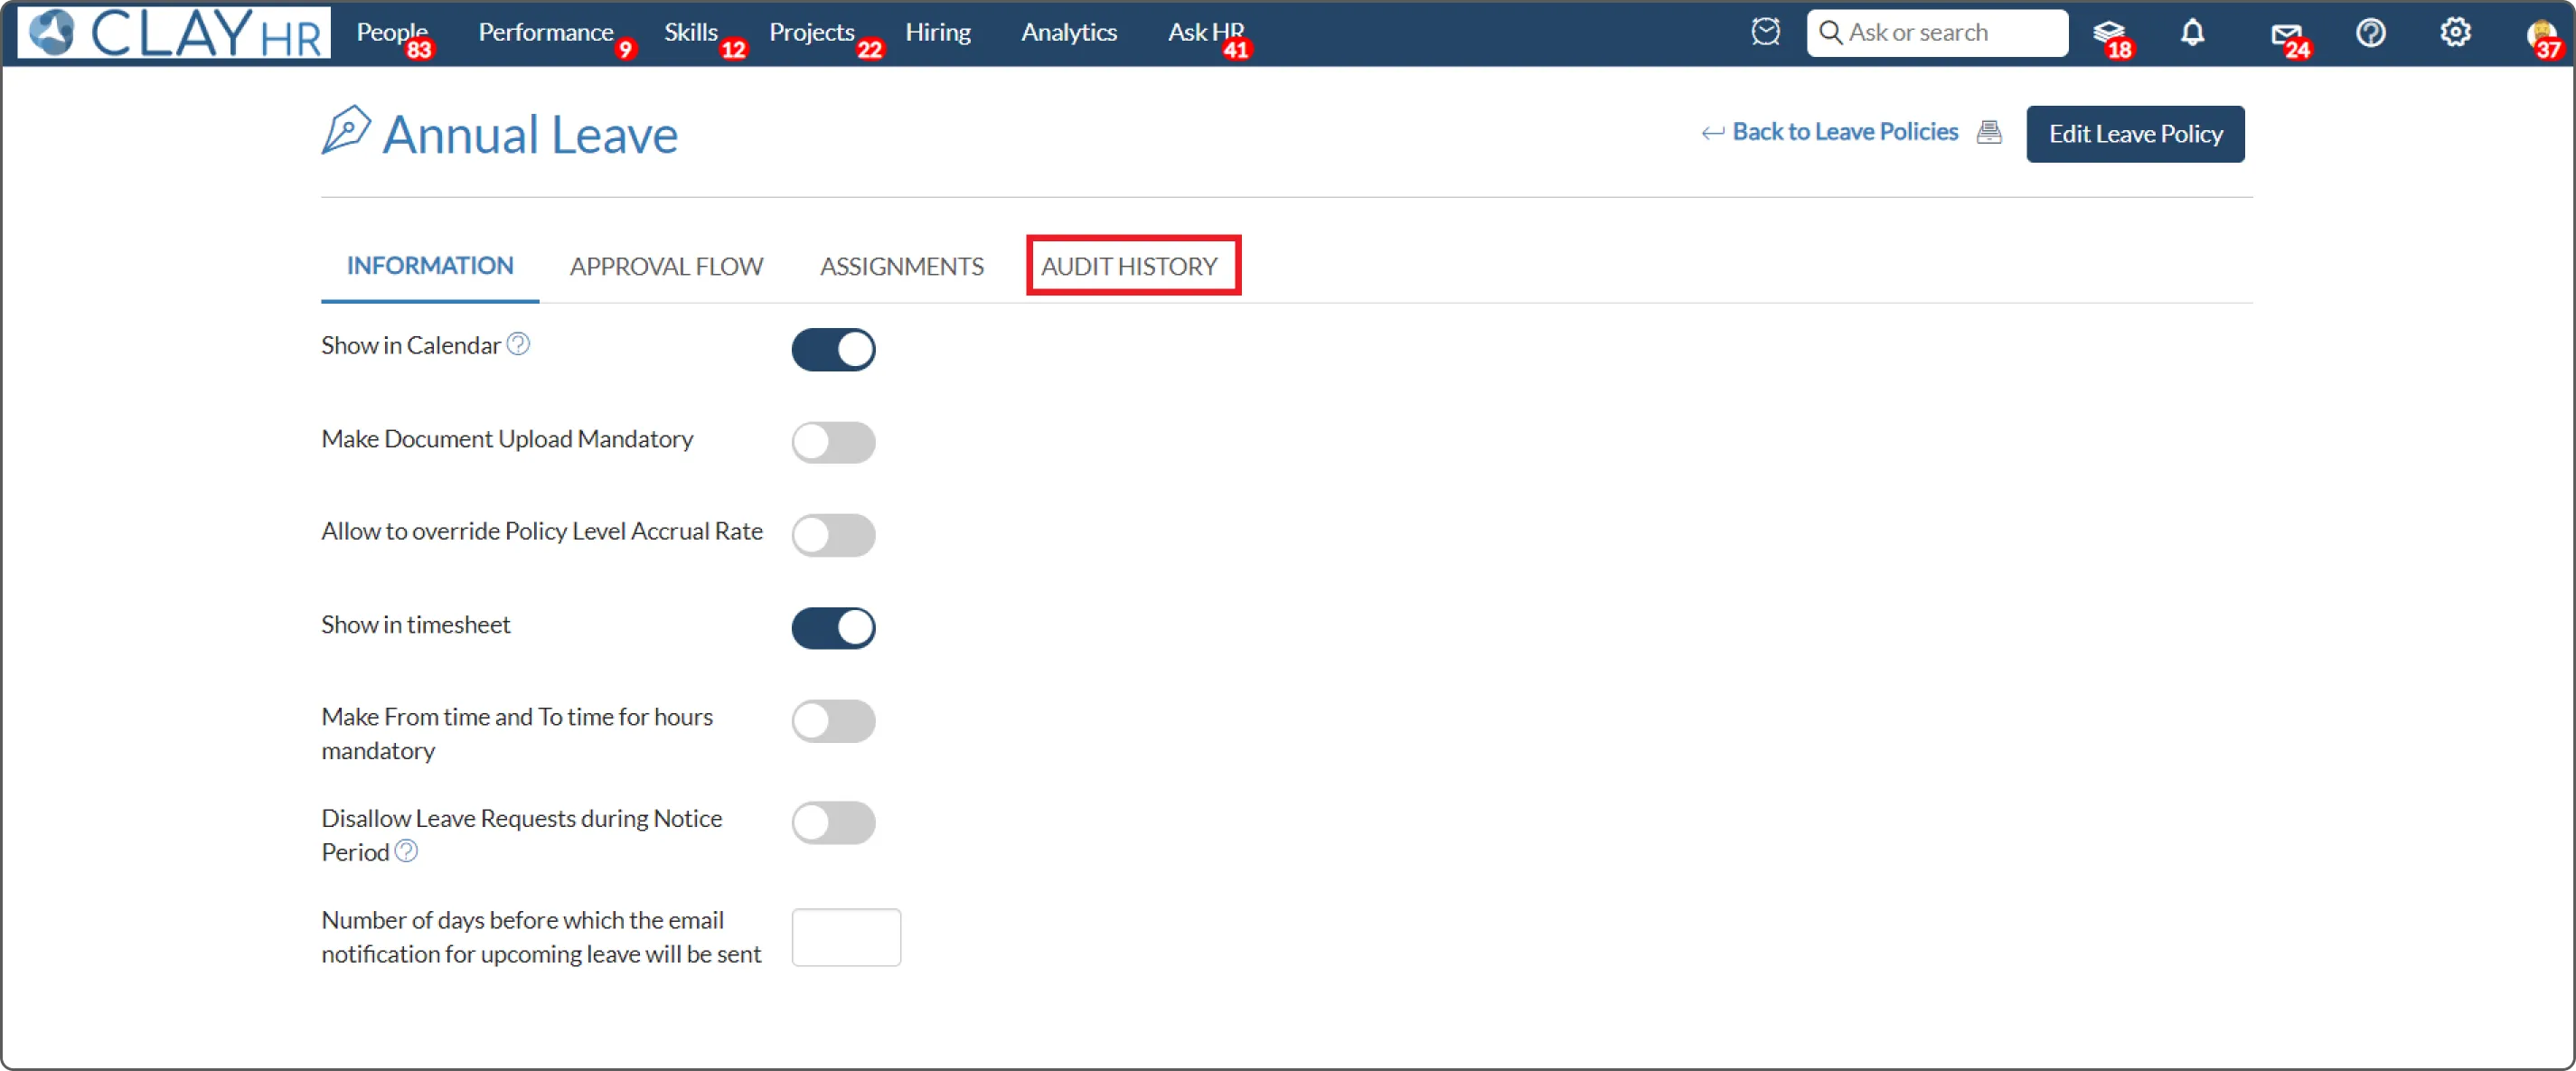The image size is (2576, 1071).
Task: Click the Edit Leave Policy button
Action: [x=2135, y=134]
